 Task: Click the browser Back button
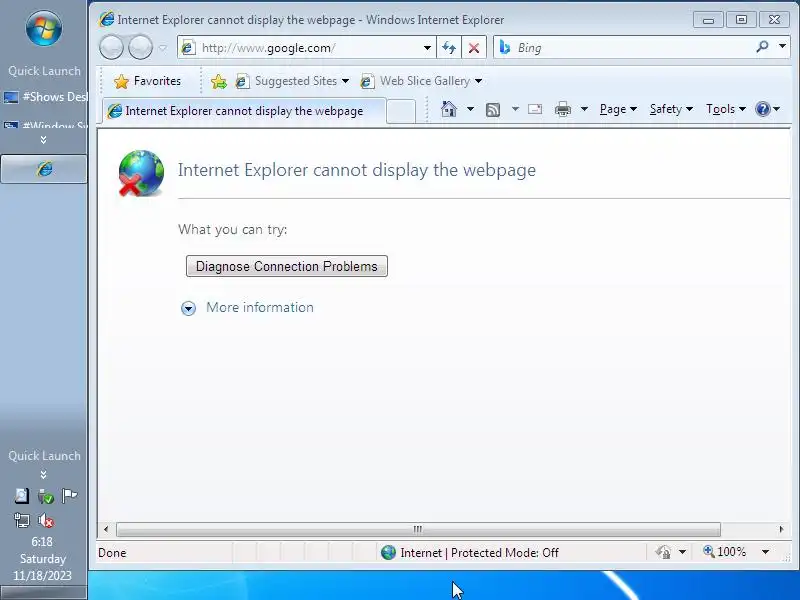tap(111, 47)
